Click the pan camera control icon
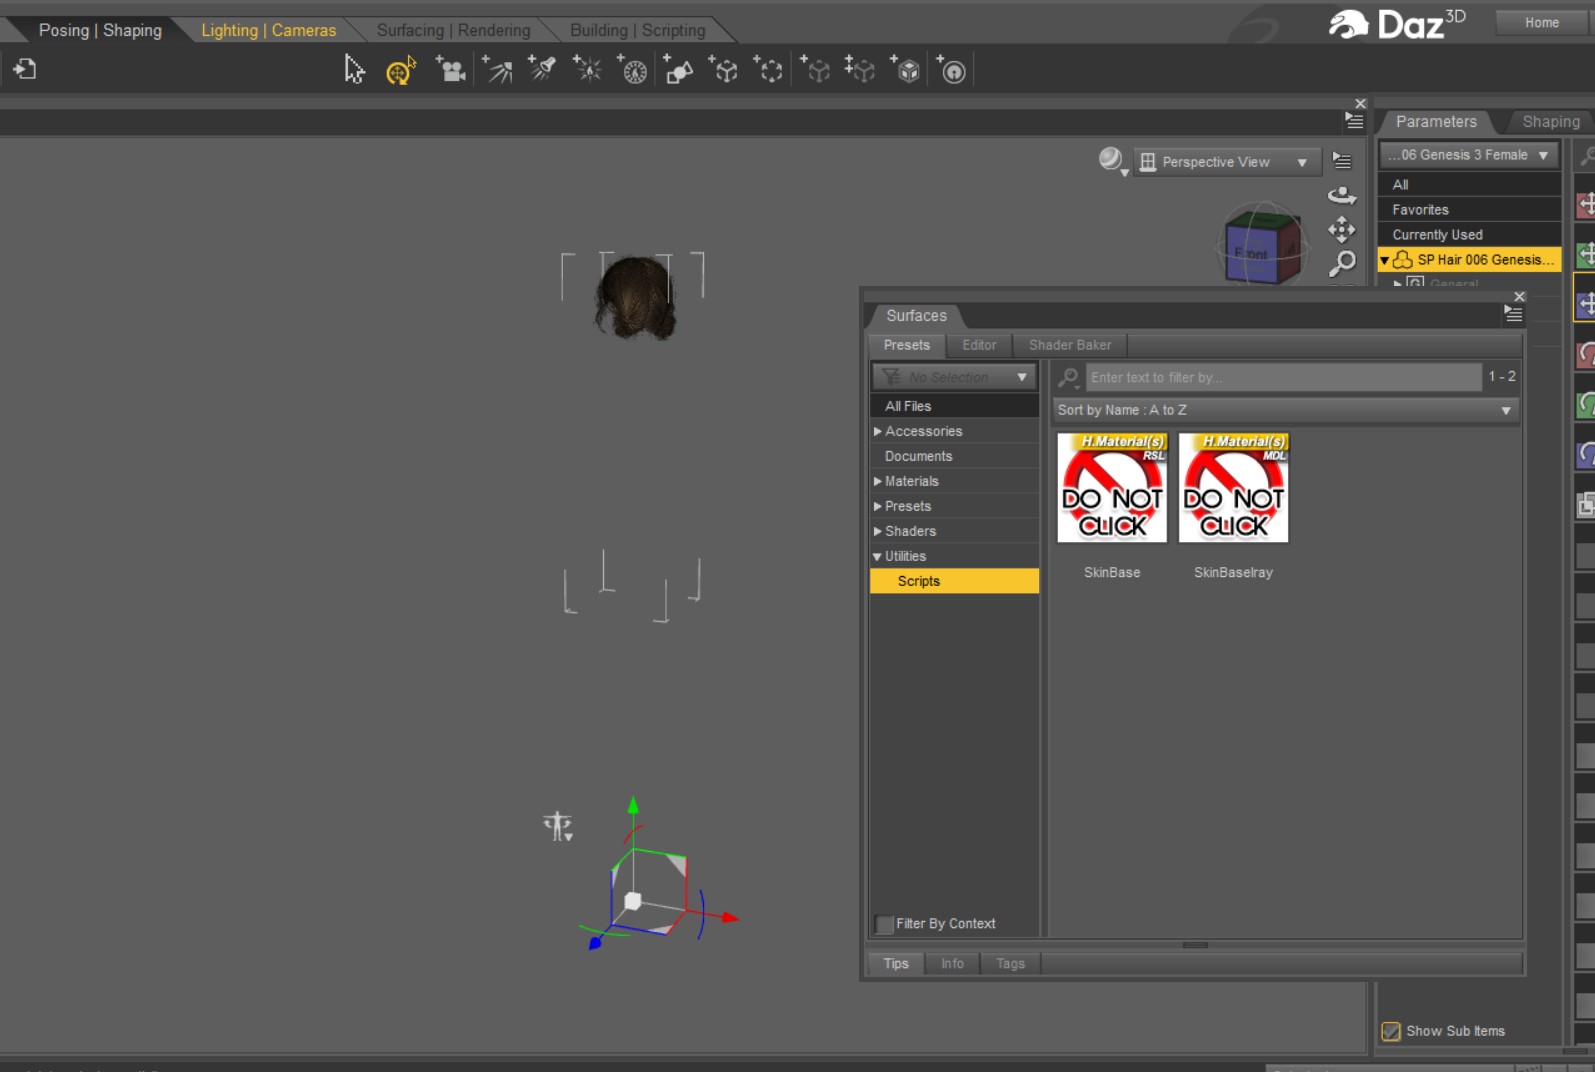This screenshot has width=1595, height=1072. tap(1342, 230)
